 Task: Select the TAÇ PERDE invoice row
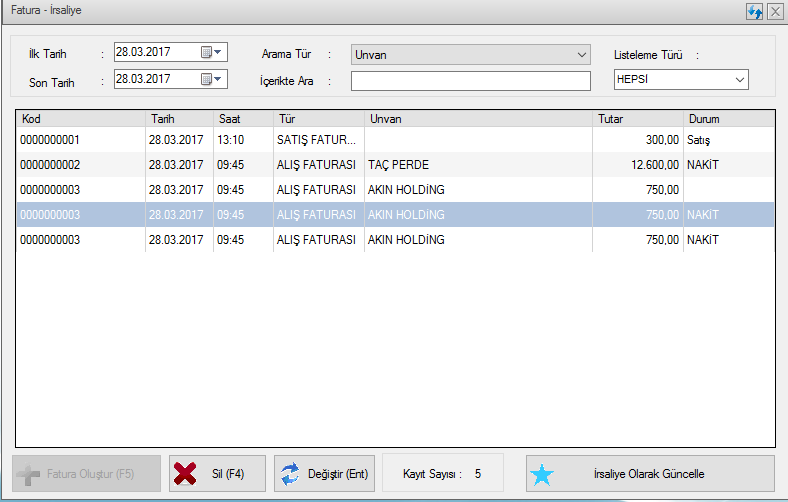pos(398,165)
